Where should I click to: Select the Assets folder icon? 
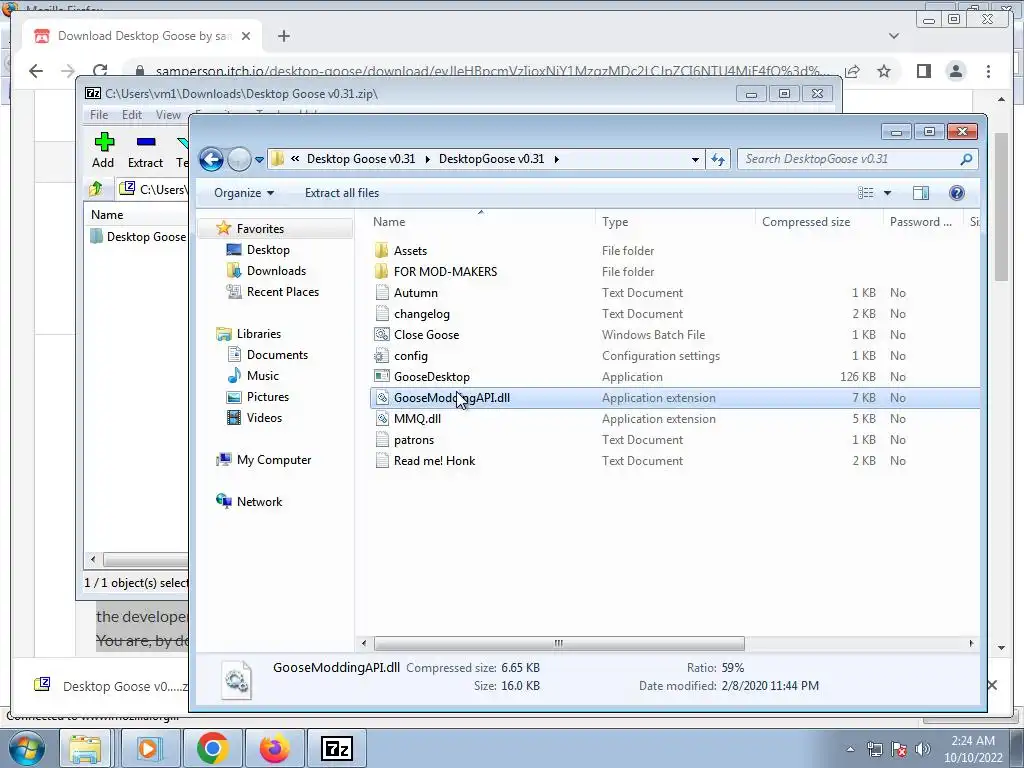(x=382, y=251)
